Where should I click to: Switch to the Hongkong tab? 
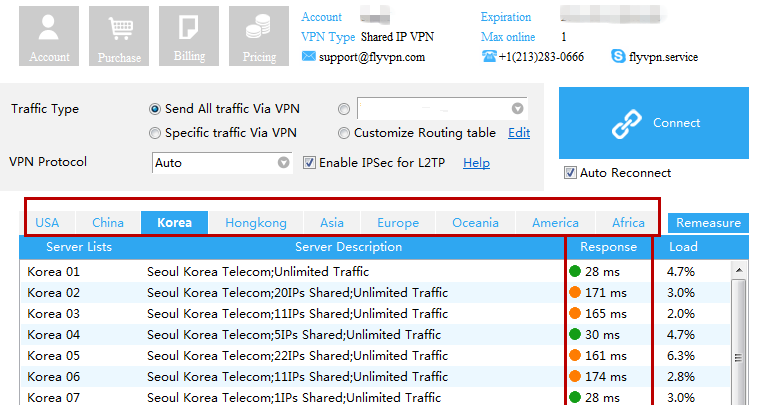coord(256,223)
